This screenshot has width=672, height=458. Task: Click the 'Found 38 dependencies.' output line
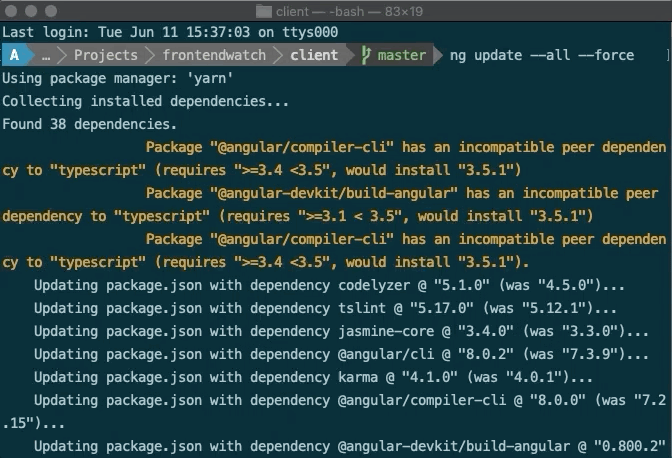tap(90, 124)
